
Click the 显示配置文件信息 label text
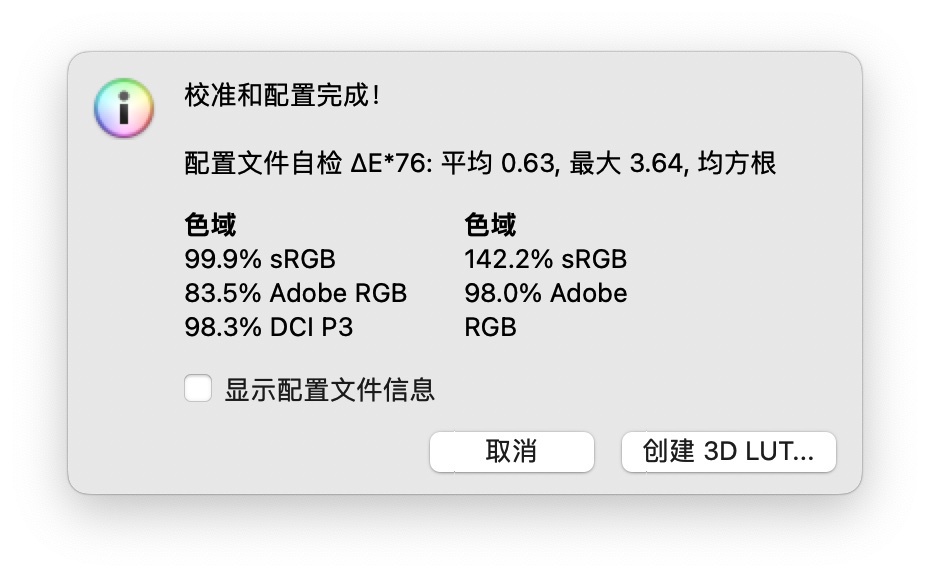[x=329, y=389]
